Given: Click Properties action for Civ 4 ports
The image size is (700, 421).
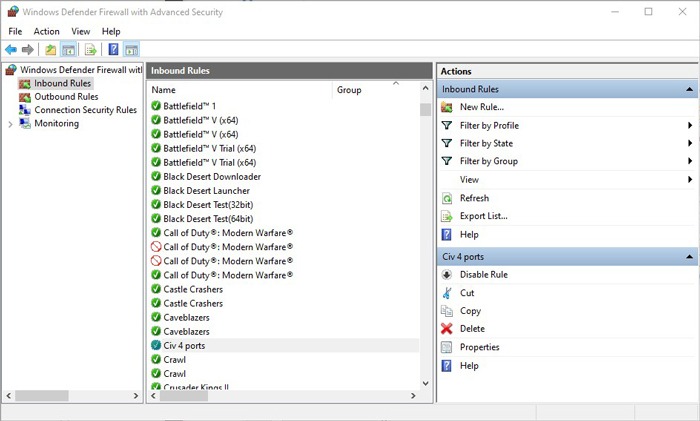Looking at the screenshot, I should (479, 347).
